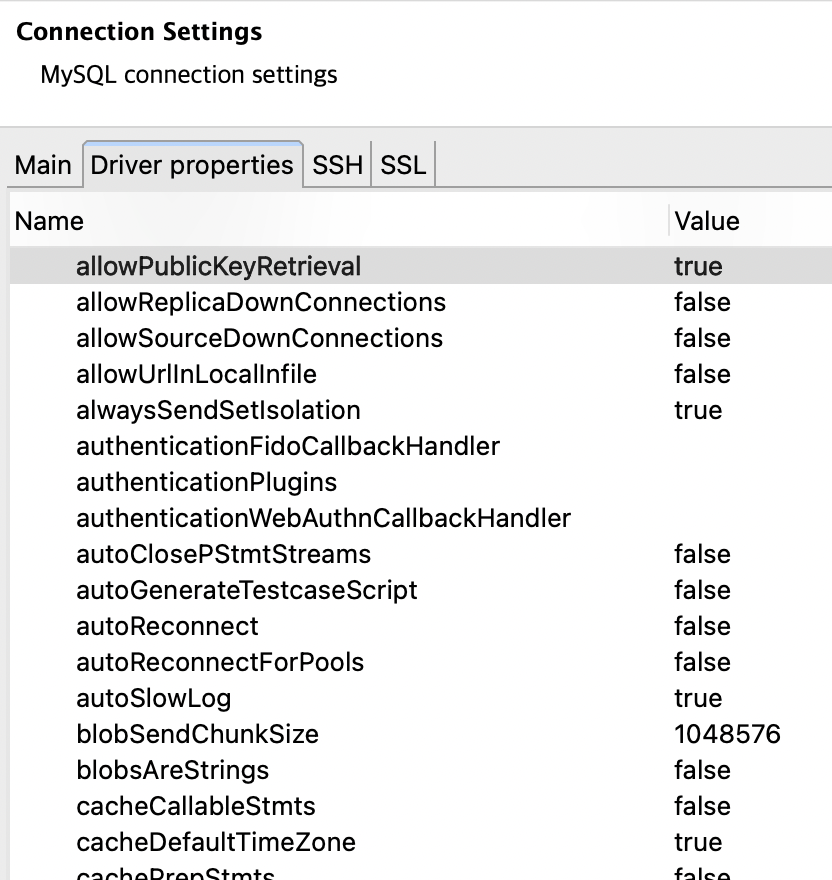This screenshot has height=880, width=832.
Task: Select the alwaysSendSetIsolation property
Action: pos(218,410)
